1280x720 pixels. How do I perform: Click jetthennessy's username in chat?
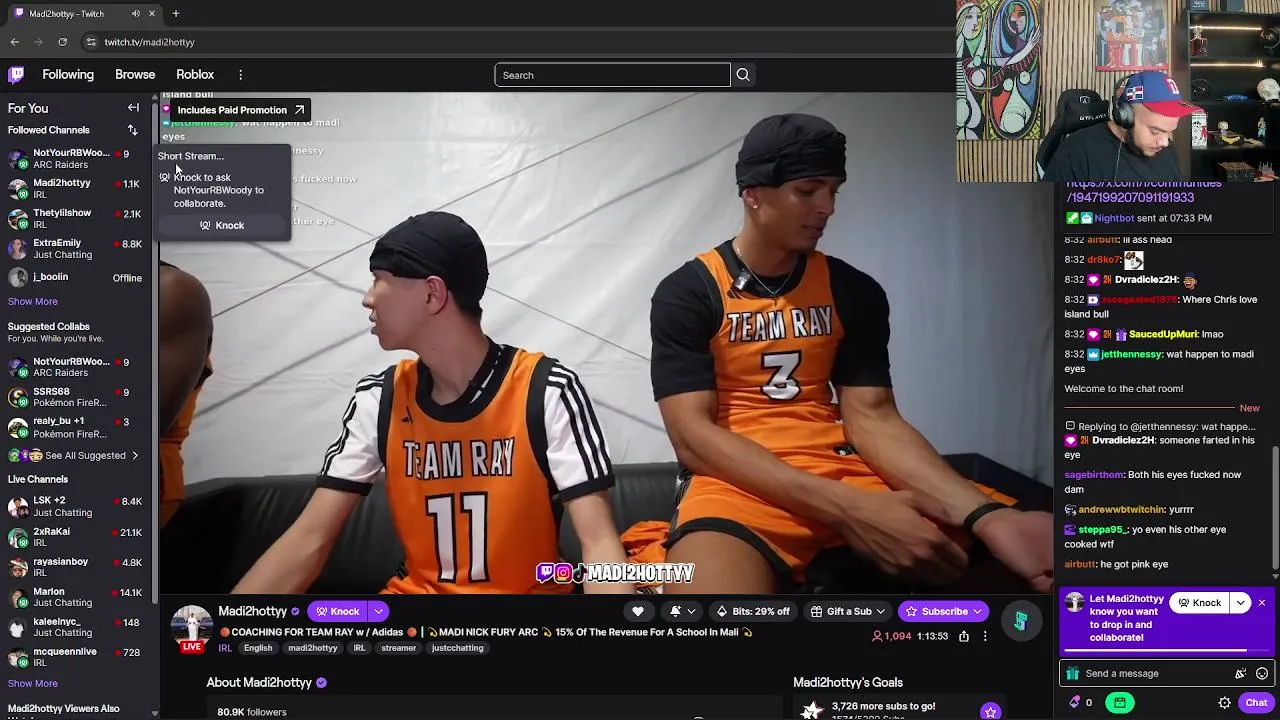coord(1131,354)
